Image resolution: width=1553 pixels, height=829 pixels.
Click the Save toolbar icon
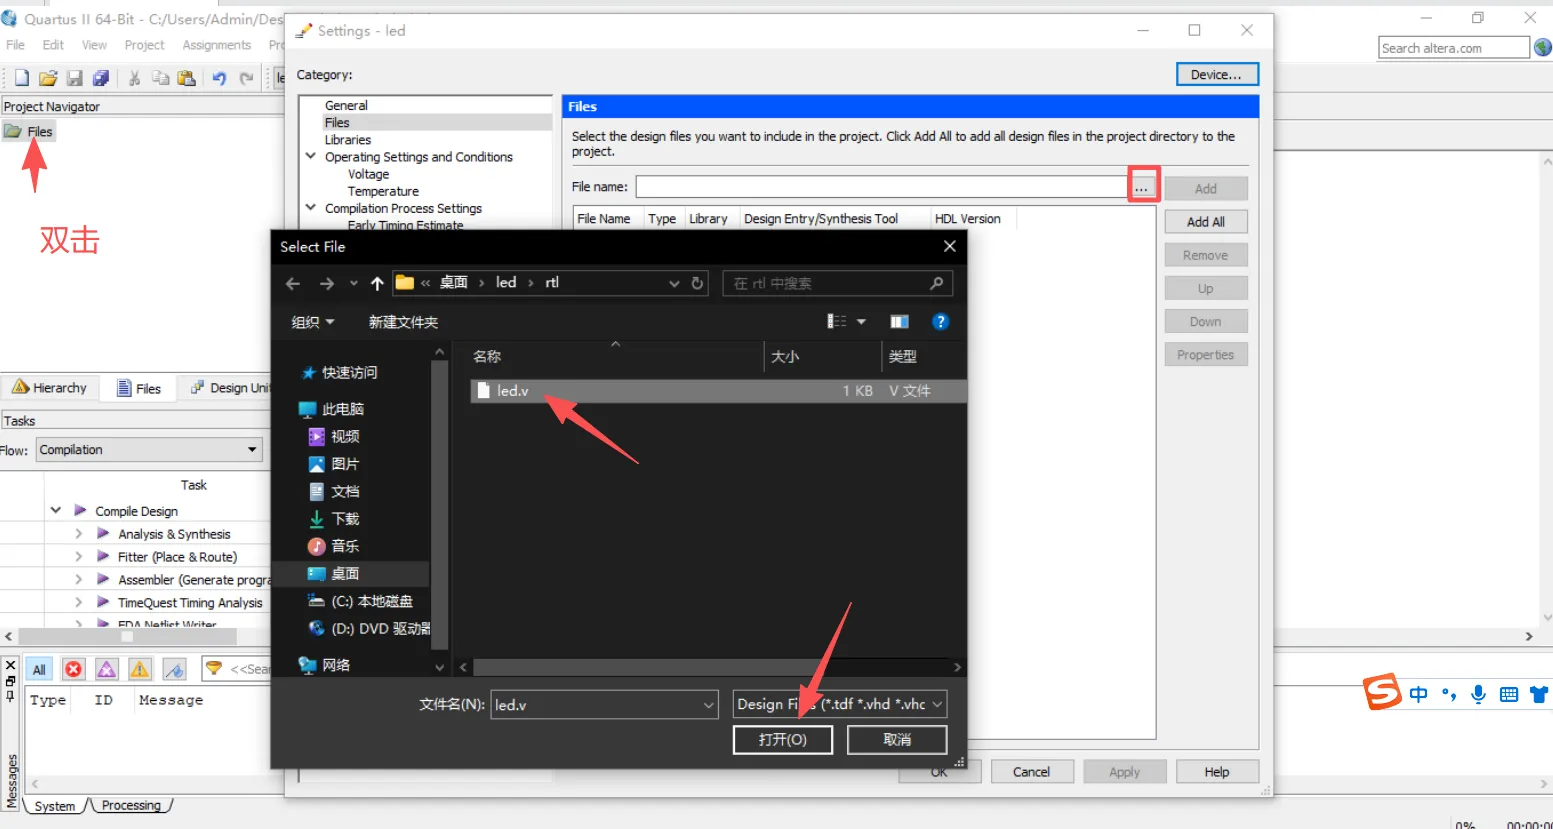click(x=74, y=78)
